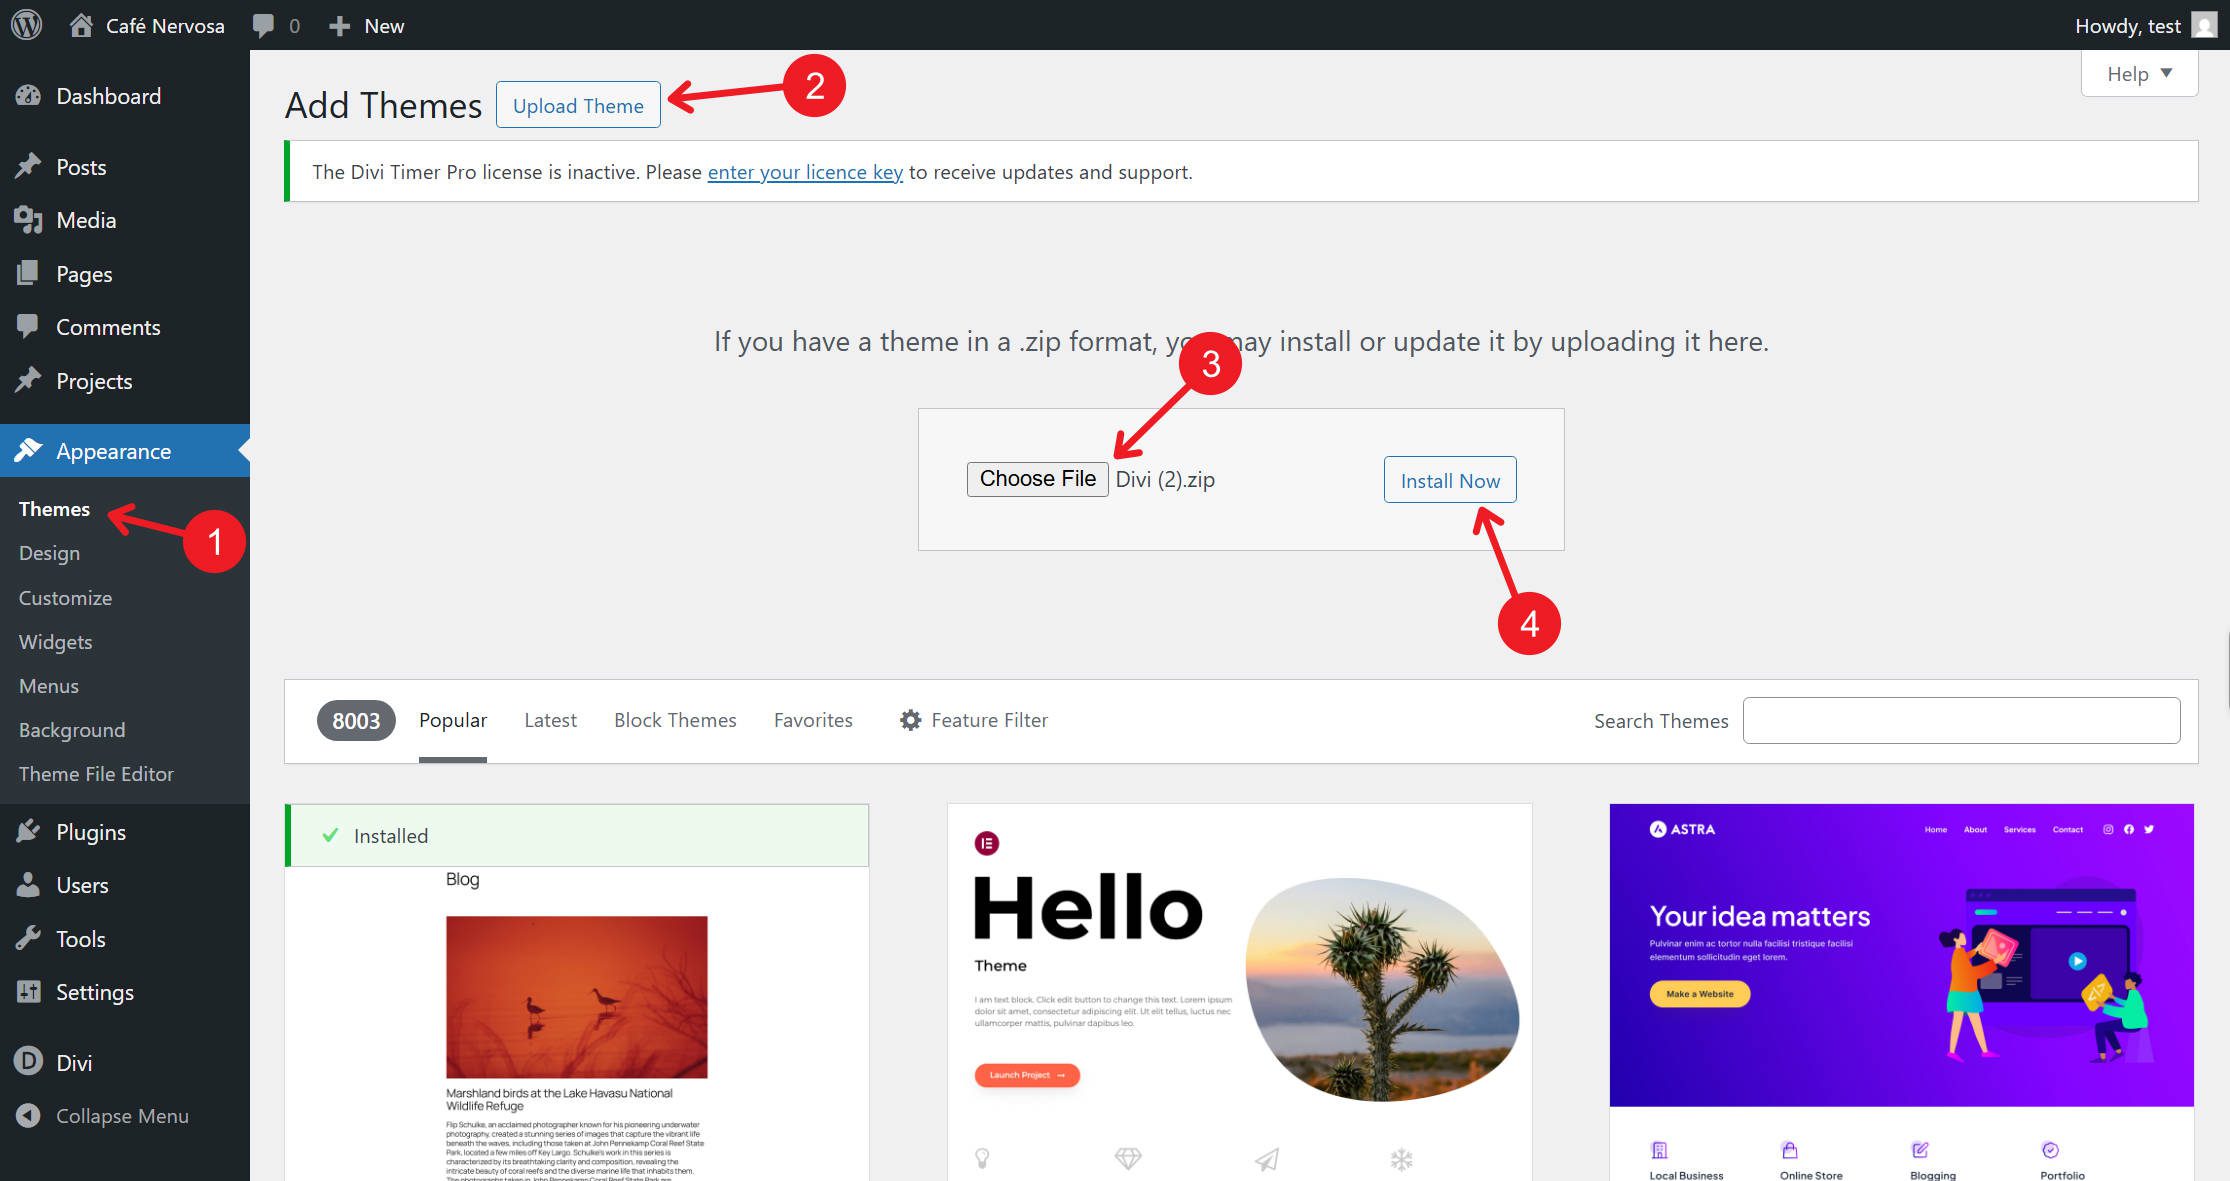Click the WordPress logo in the admin bar

(25, 25)
